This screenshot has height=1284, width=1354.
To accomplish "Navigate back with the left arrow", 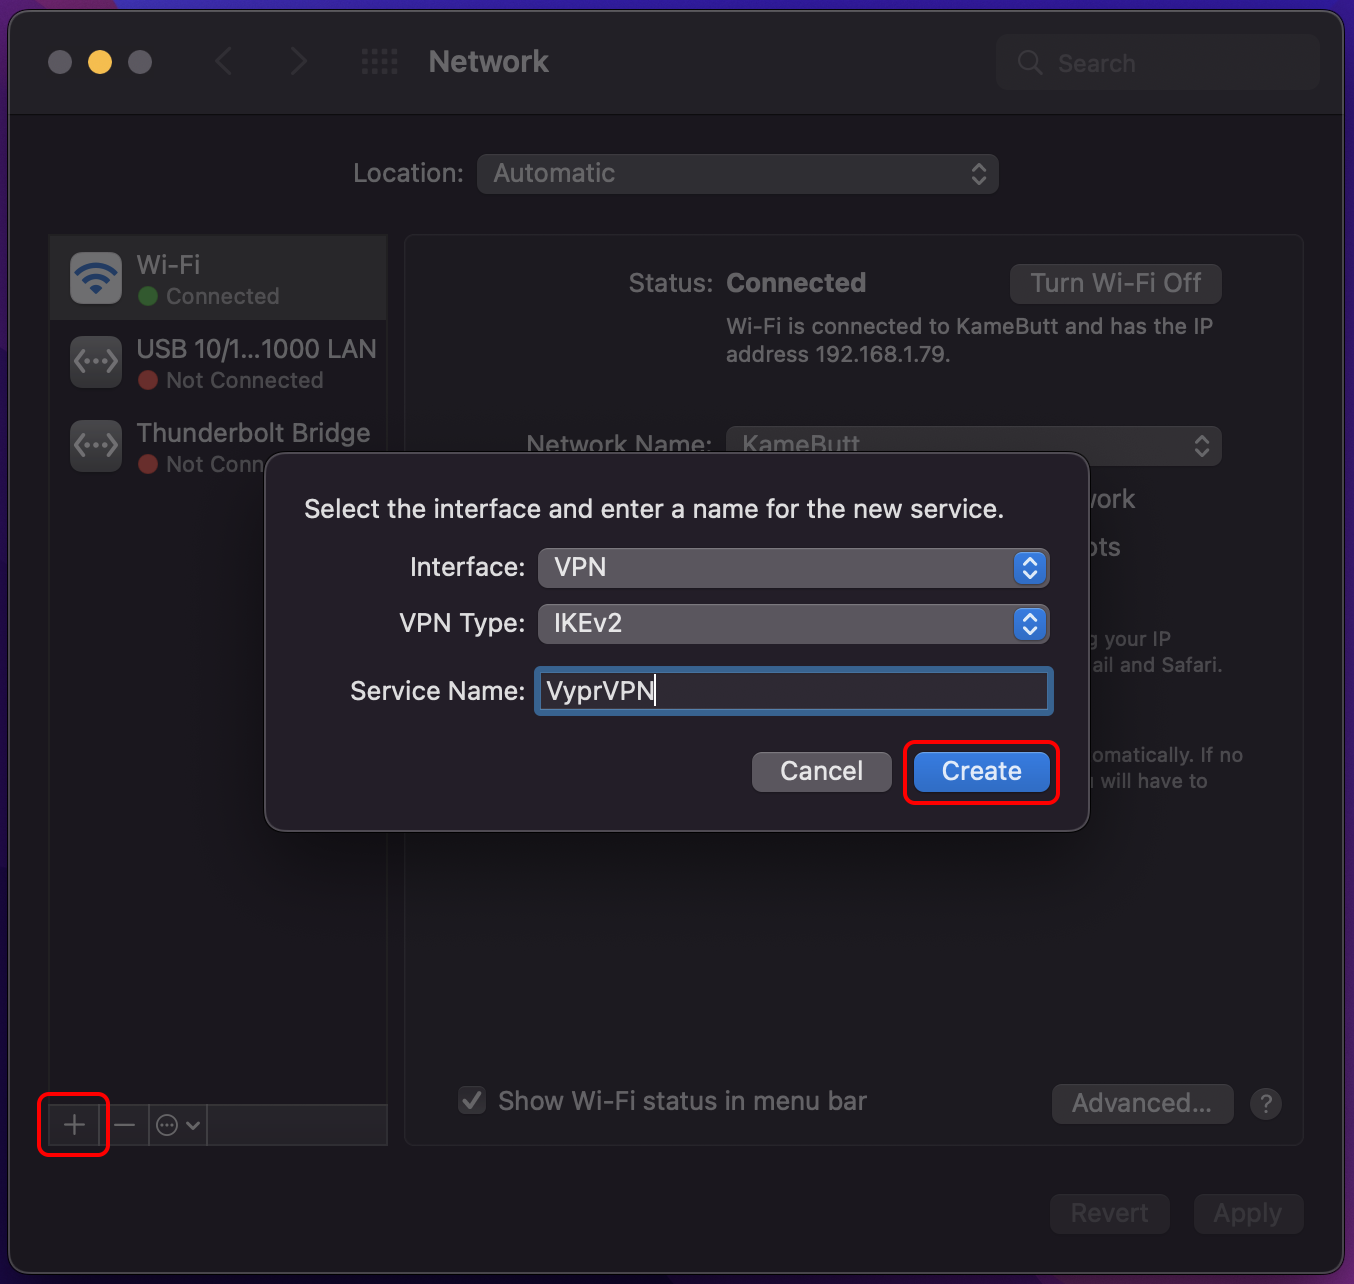I will pos(223,61).
